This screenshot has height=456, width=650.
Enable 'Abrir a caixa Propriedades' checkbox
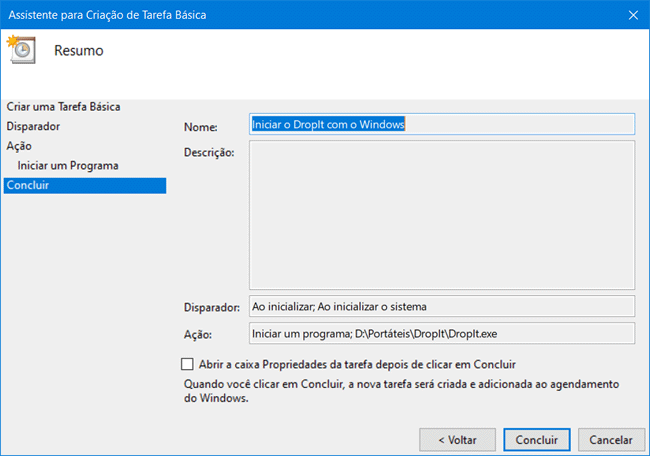(188, 365)
